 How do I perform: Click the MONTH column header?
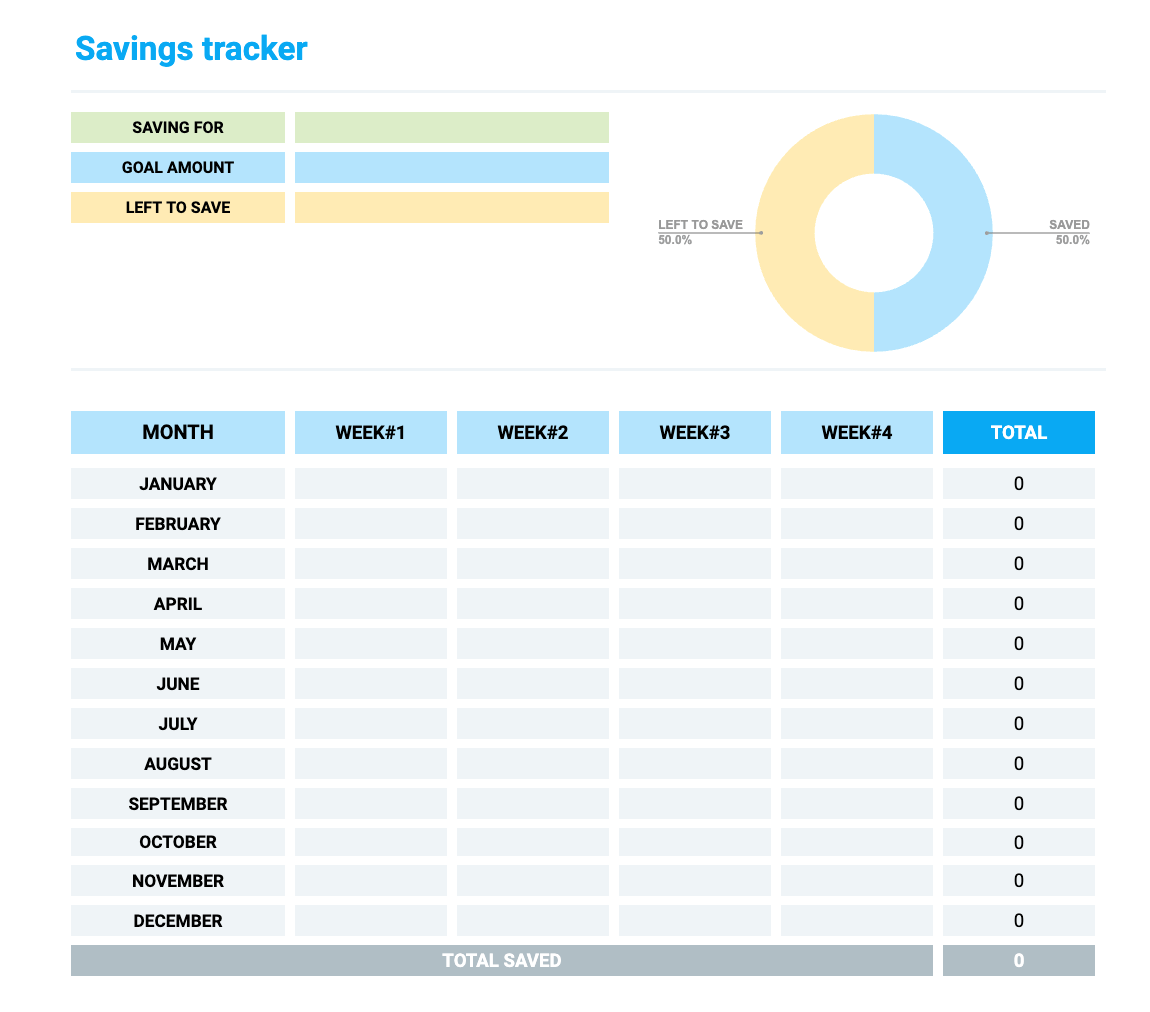(x=177, y=433)
